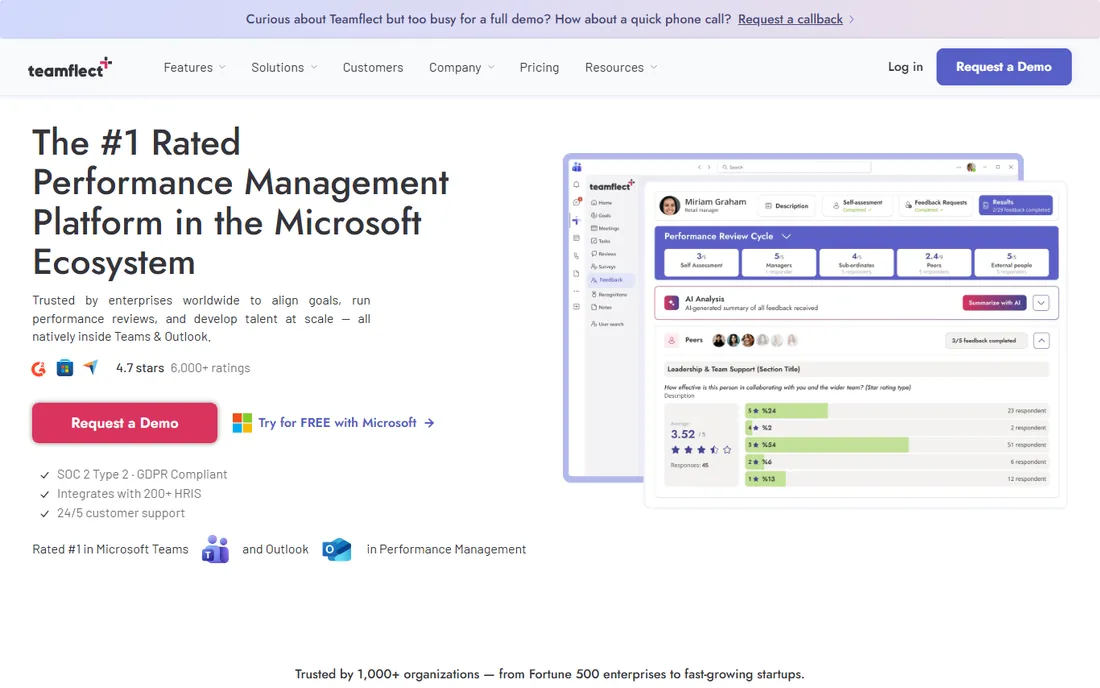
Task: Click the search magnifier in the mockup's top bar
Action: point(725,167)
